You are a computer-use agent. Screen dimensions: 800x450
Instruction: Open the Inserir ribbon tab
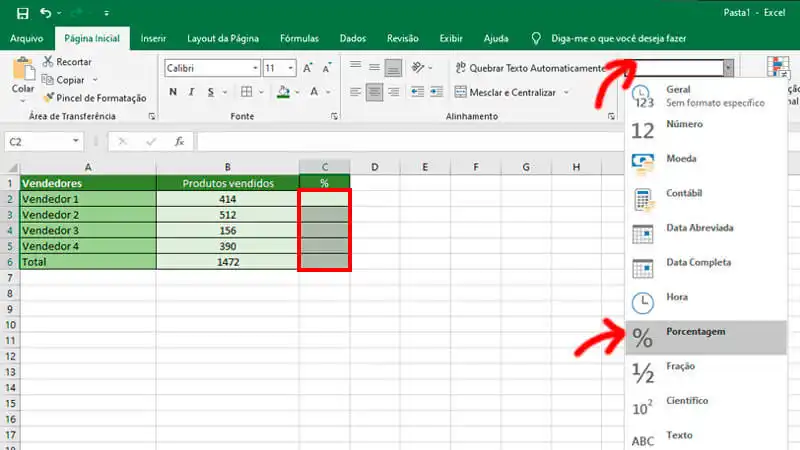(153, 39)
